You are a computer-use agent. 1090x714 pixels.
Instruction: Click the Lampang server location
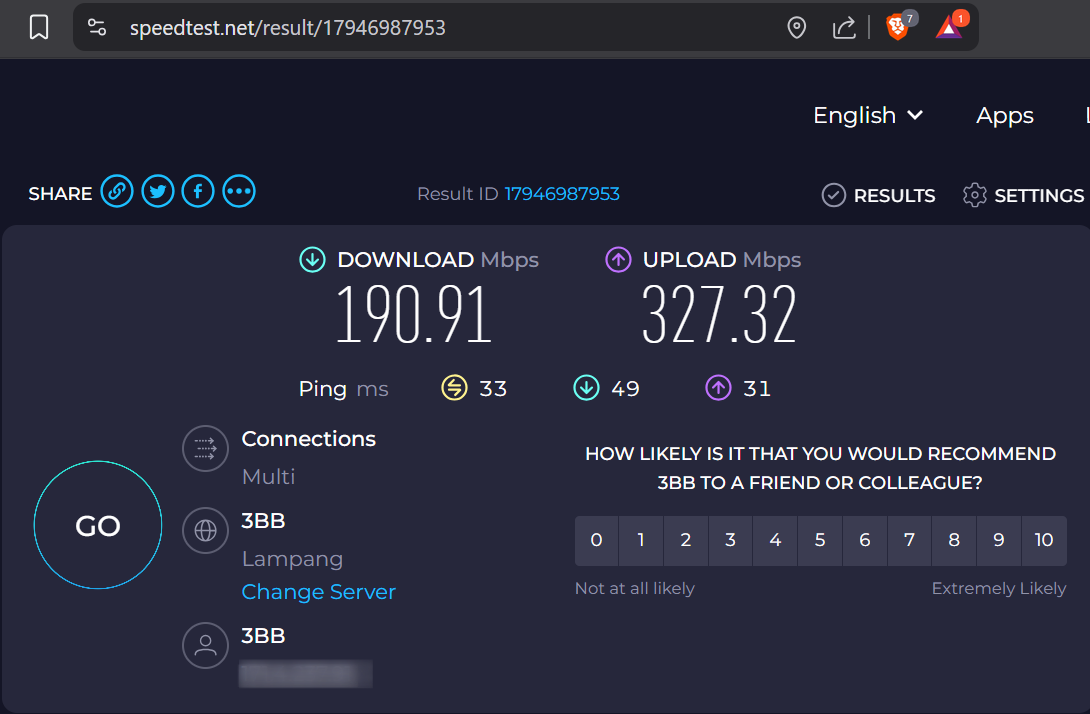click(x=293, y=559)
